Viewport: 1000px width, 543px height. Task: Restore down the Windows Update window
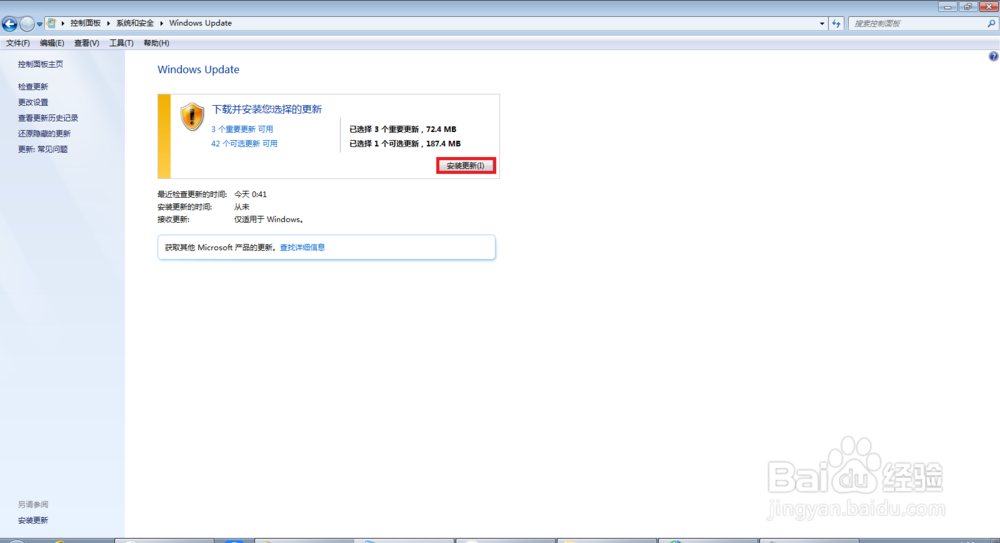point(968,6)
